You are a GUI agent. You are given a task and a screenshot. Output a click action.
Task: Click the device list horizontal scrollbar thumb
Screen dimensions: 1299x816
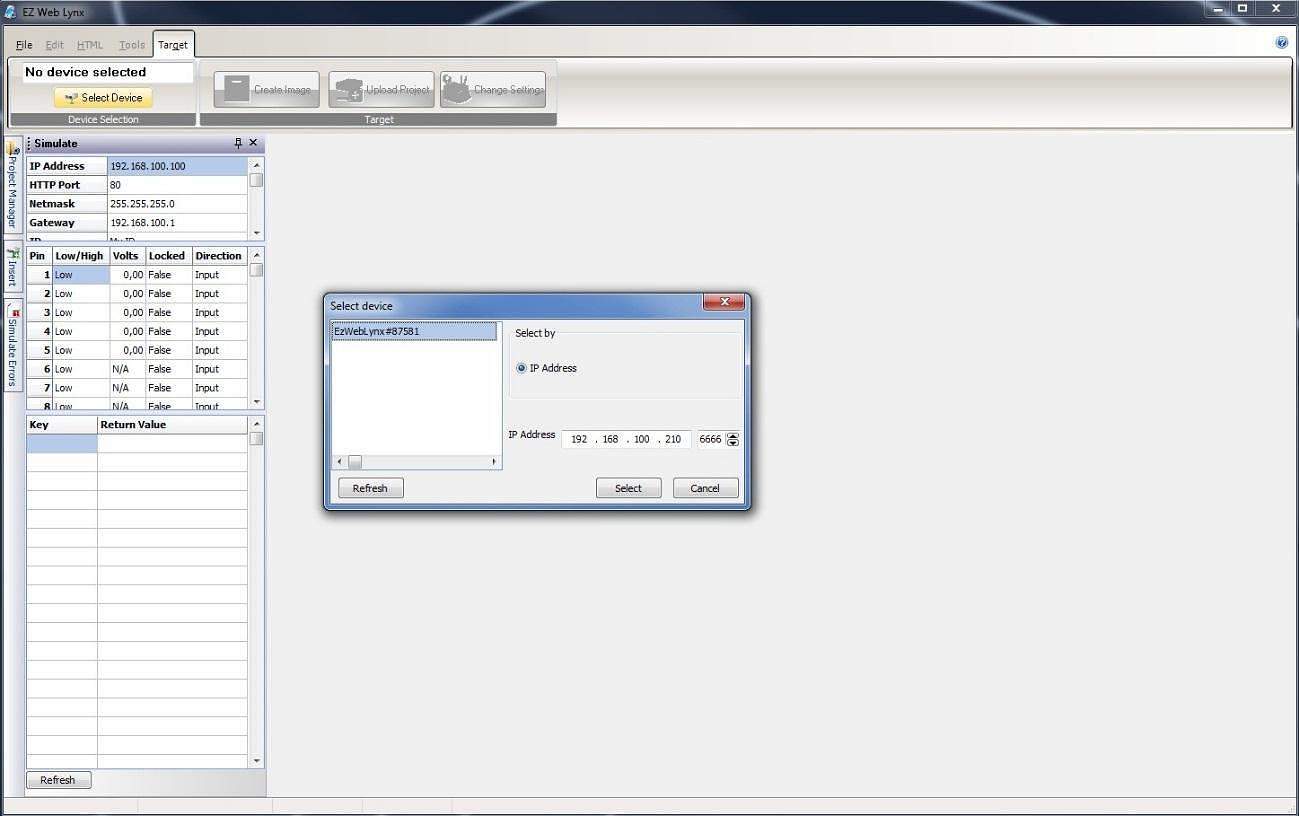pos(355,462)
